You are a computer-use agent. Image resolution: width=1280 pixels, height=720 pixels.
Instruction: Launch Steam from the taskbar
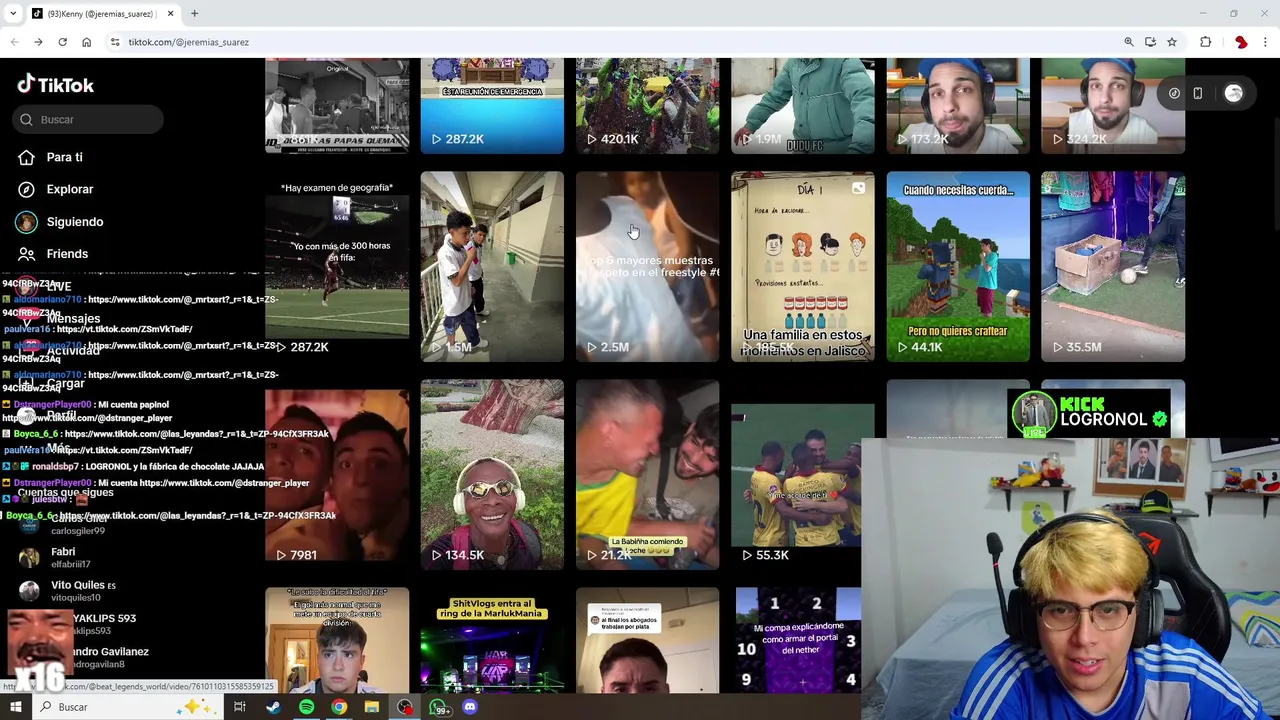click(x=273, y=707)
